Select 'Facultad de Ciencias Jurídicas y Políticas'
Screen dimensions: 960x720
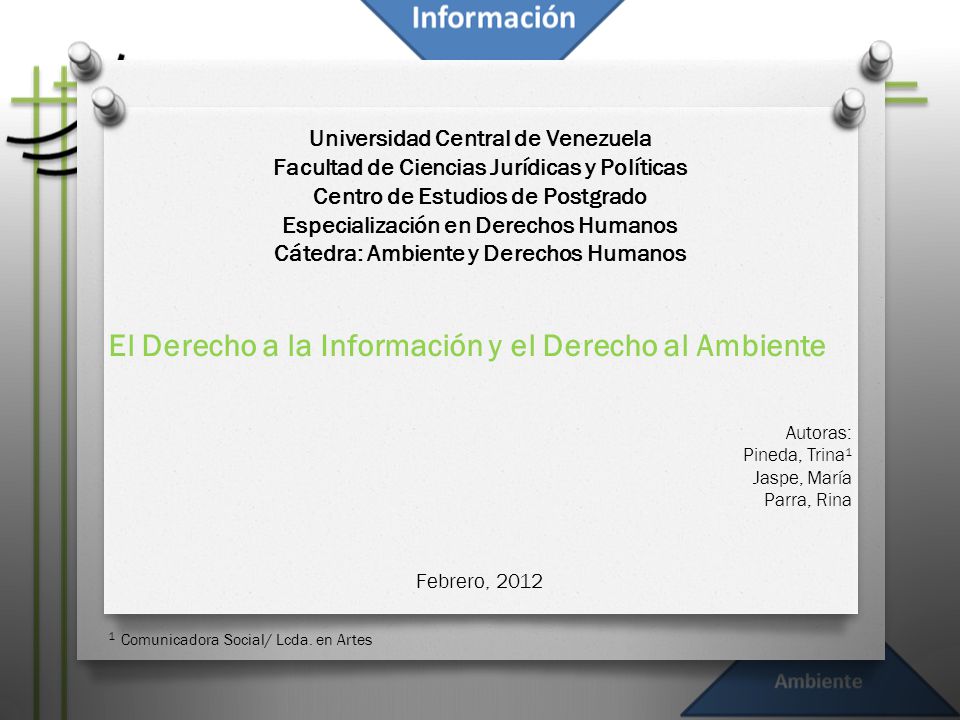click(480, 167)
